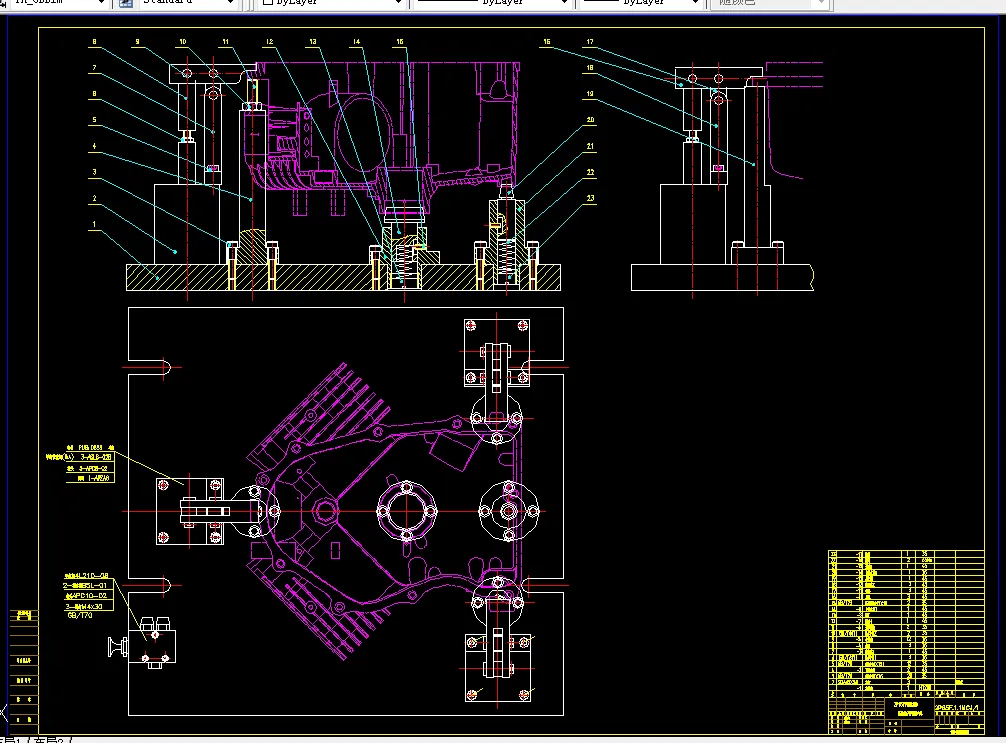
Task: Select part balloon number 11
Action: coord(226,42)
